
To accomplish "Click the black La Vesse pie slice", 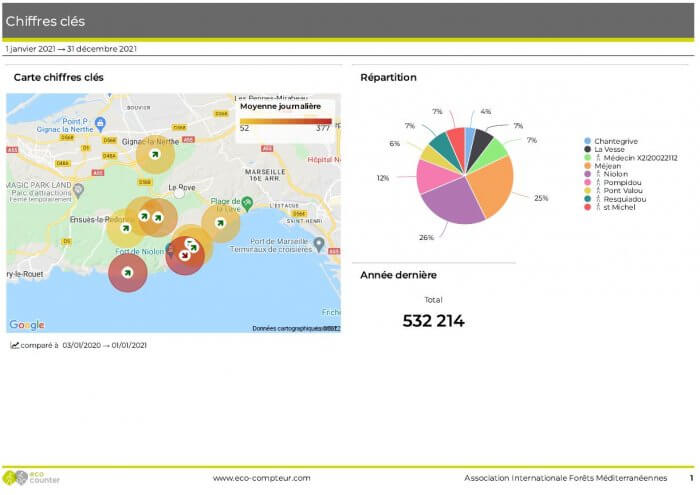I will pyautogui.click(x=479, y=145).
